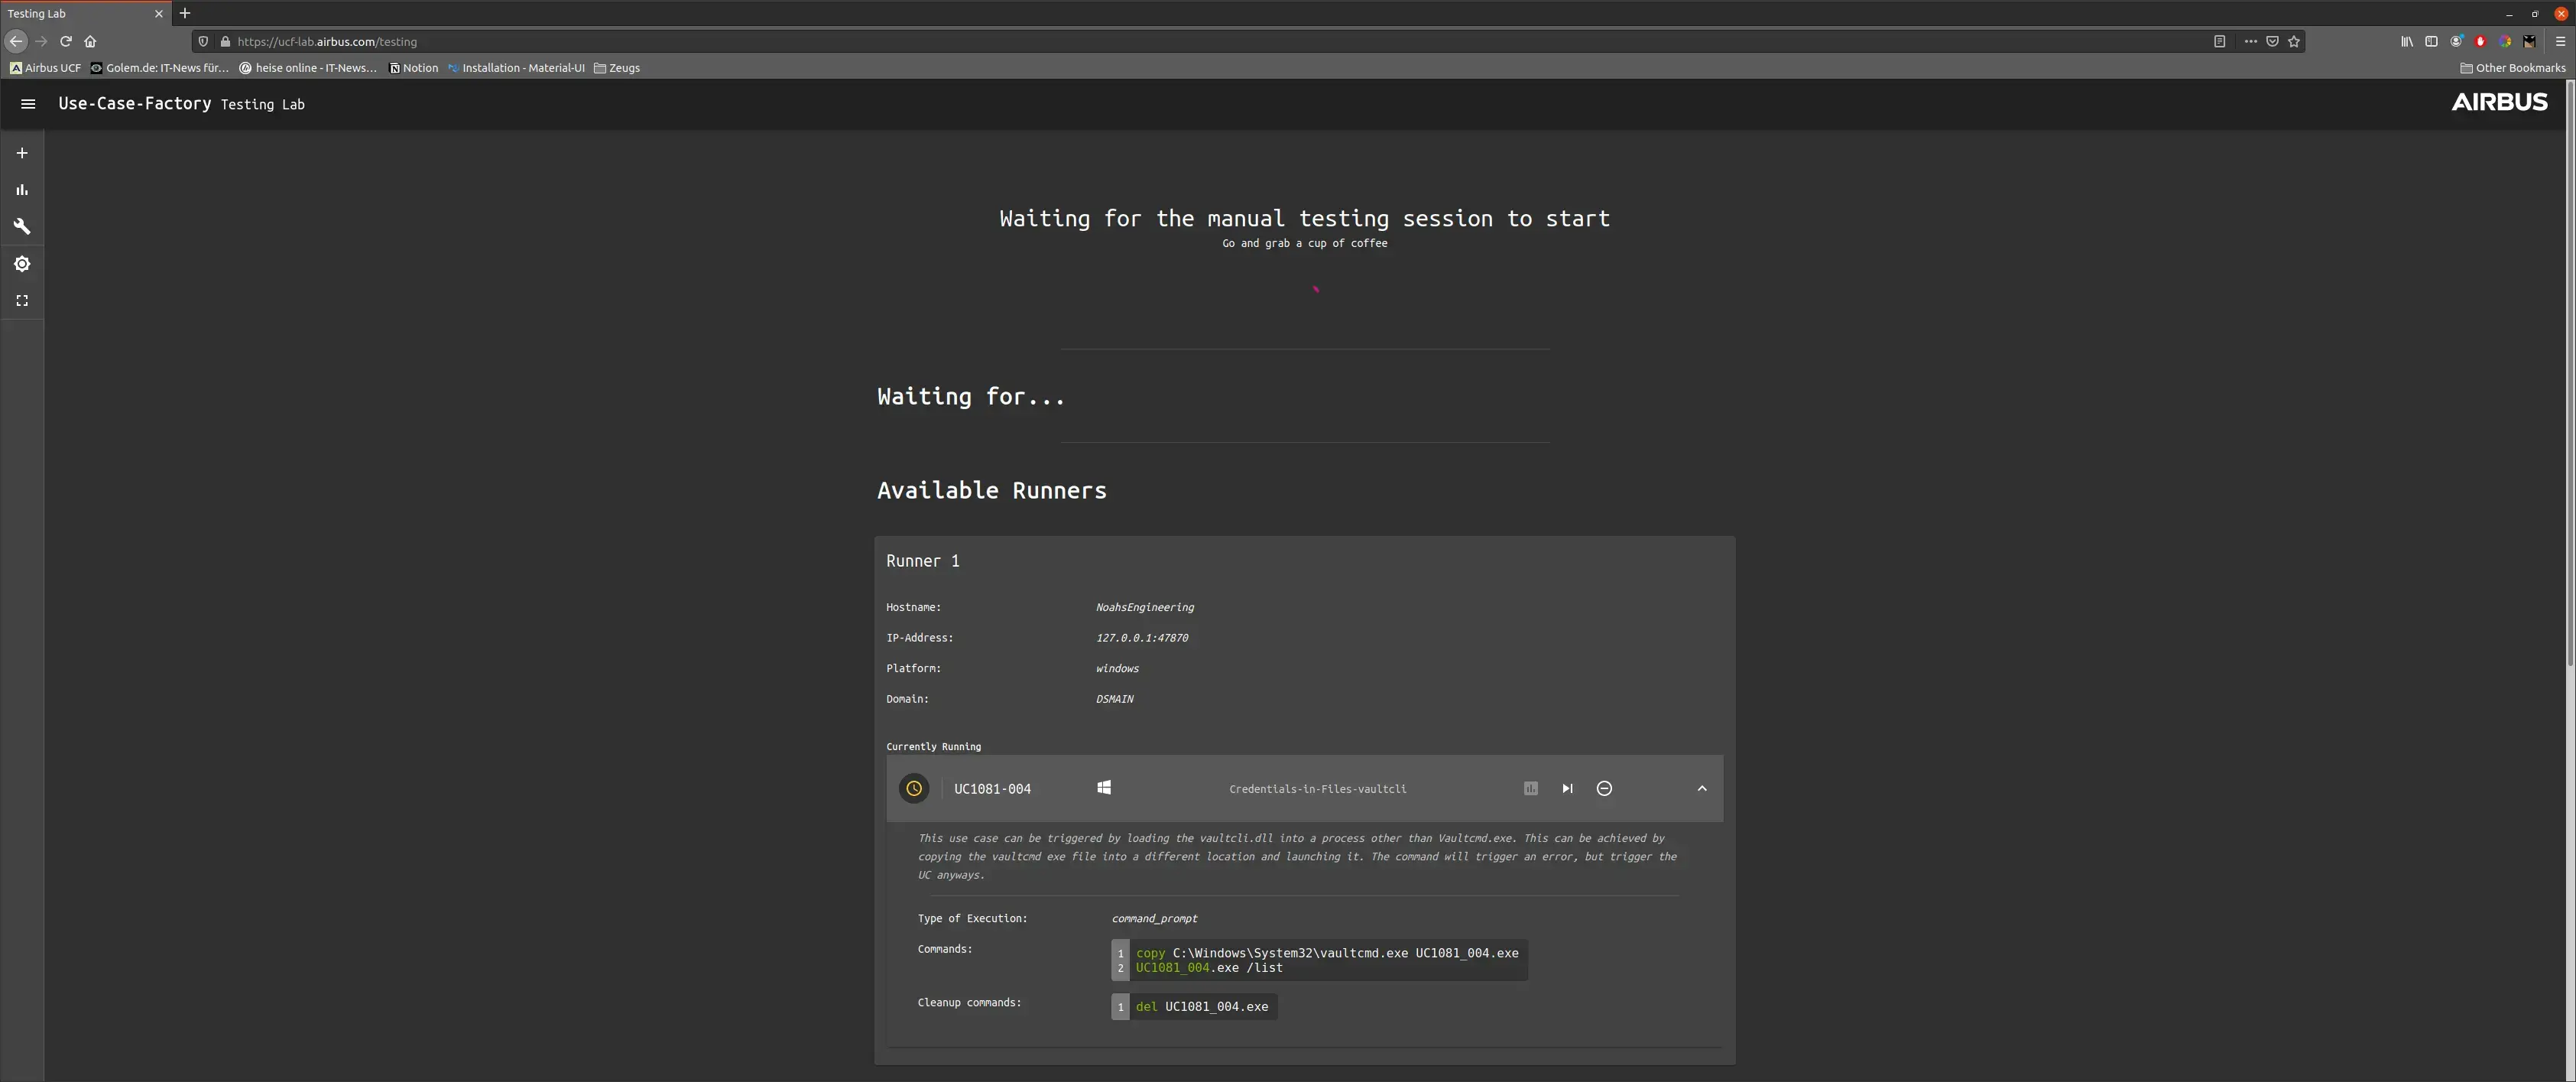Click the plus icon in sidebar
Screen dimensions: 2576x1082
tap(22, 153)
